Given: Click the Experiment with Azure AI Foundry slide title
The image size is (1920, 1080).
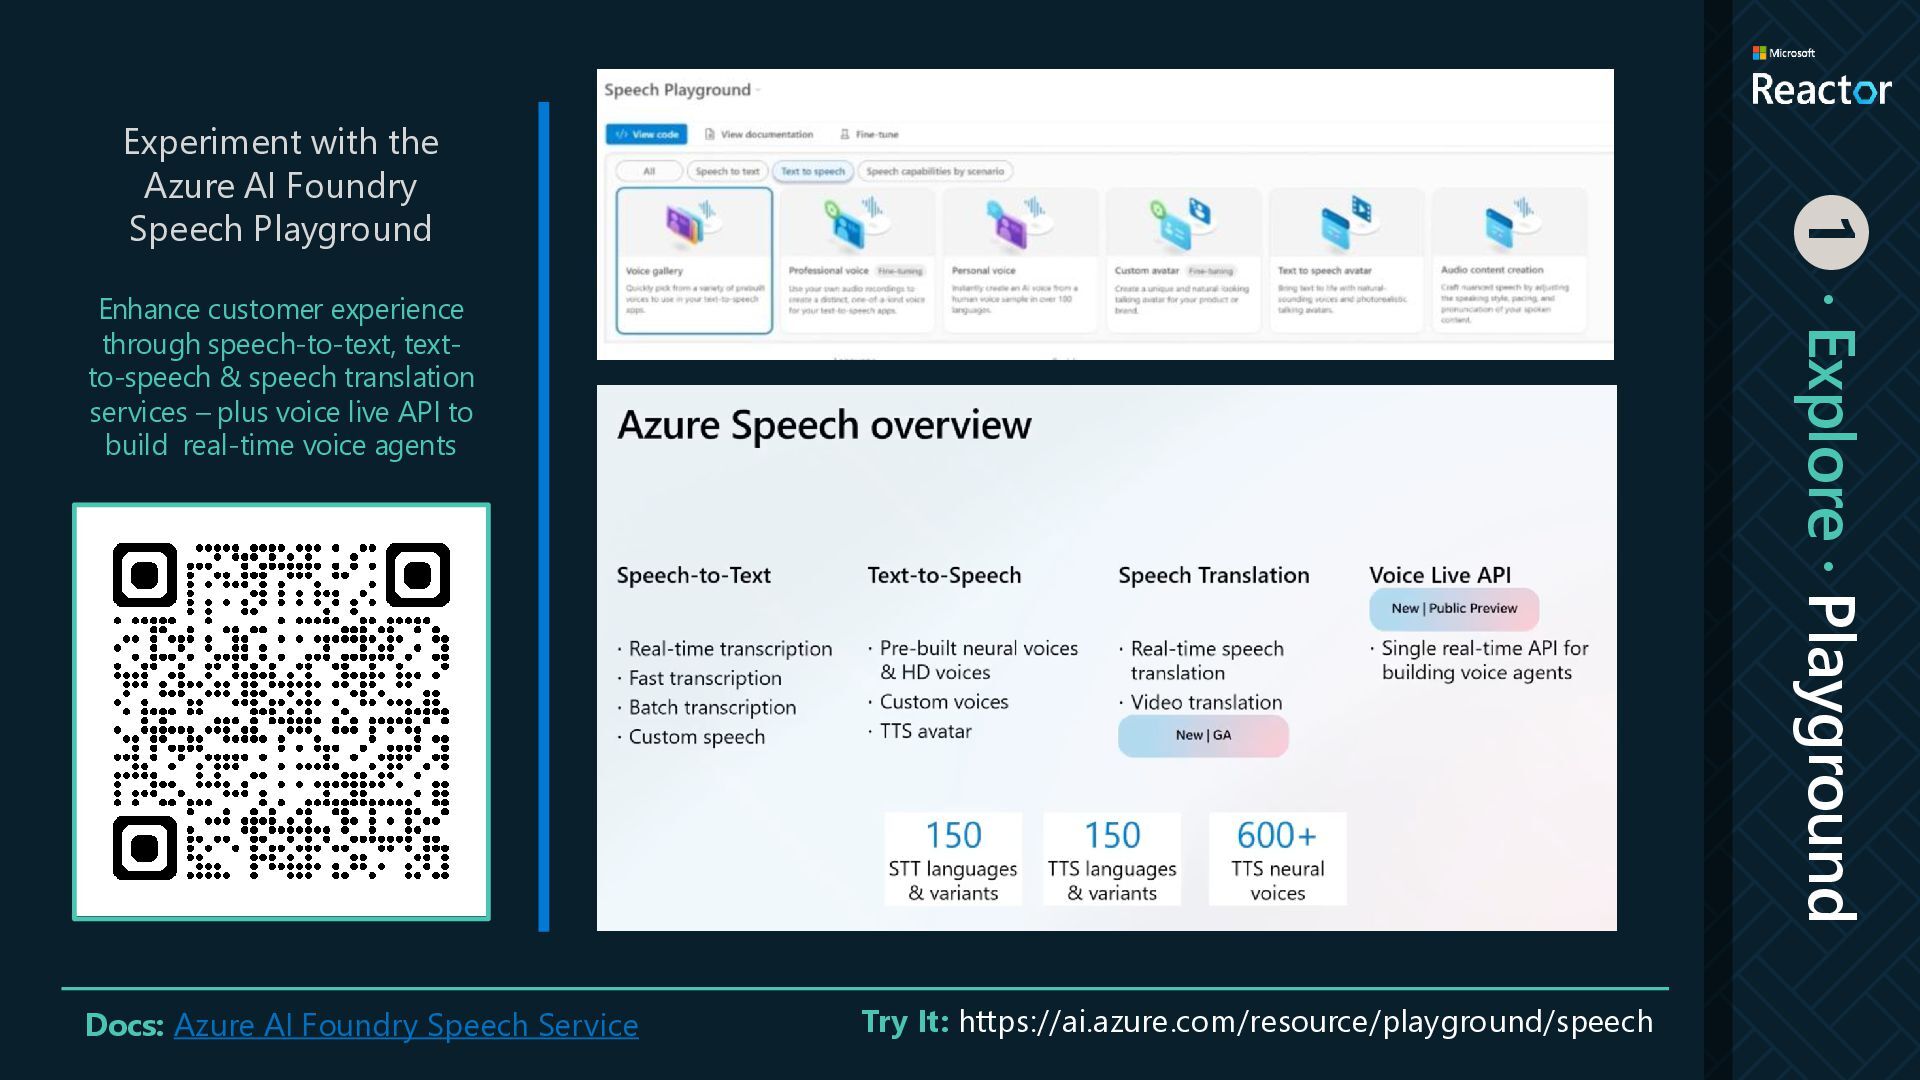Looking at the screenshot, I should click(281, 186).
